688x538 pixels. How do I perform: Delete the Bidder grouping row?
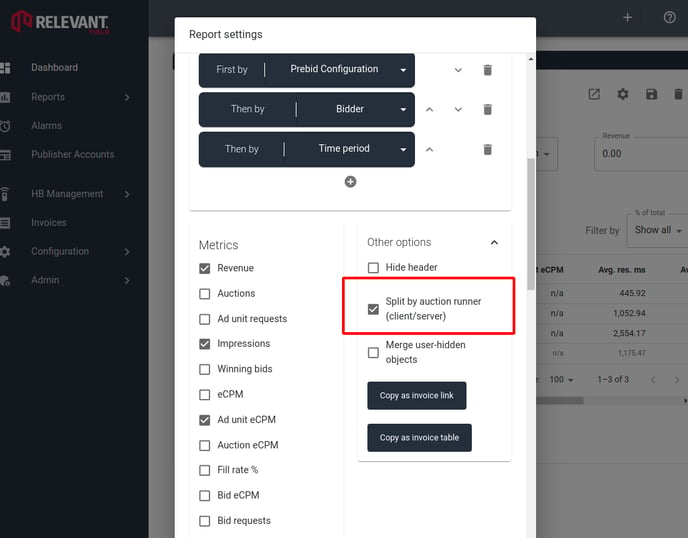tap(487, 109)
